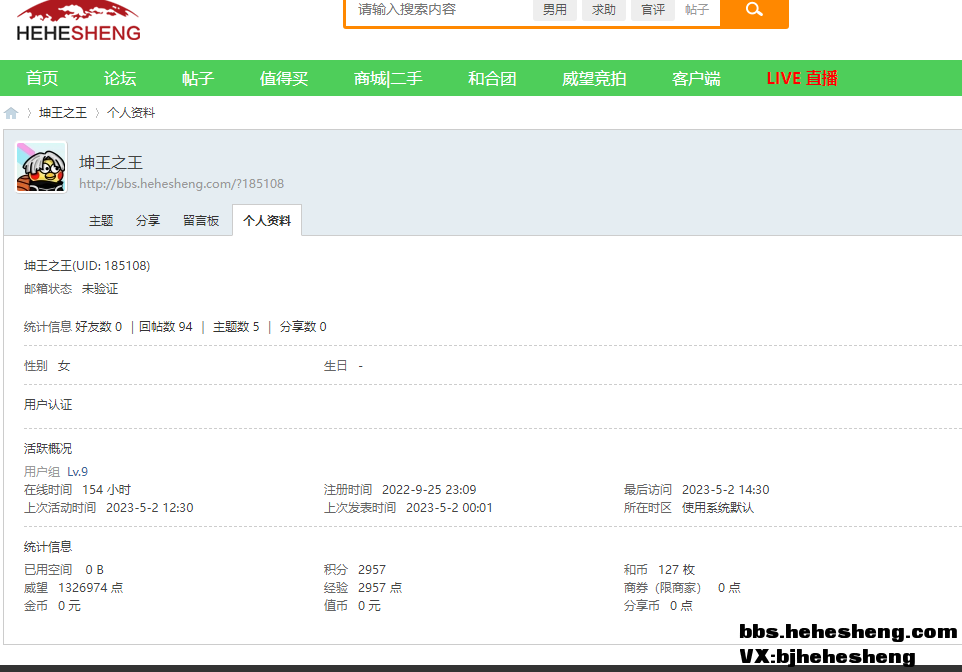Switch to the 分享 profile tab
Screen dimensions: 962x672
click(x=148, y=221)
